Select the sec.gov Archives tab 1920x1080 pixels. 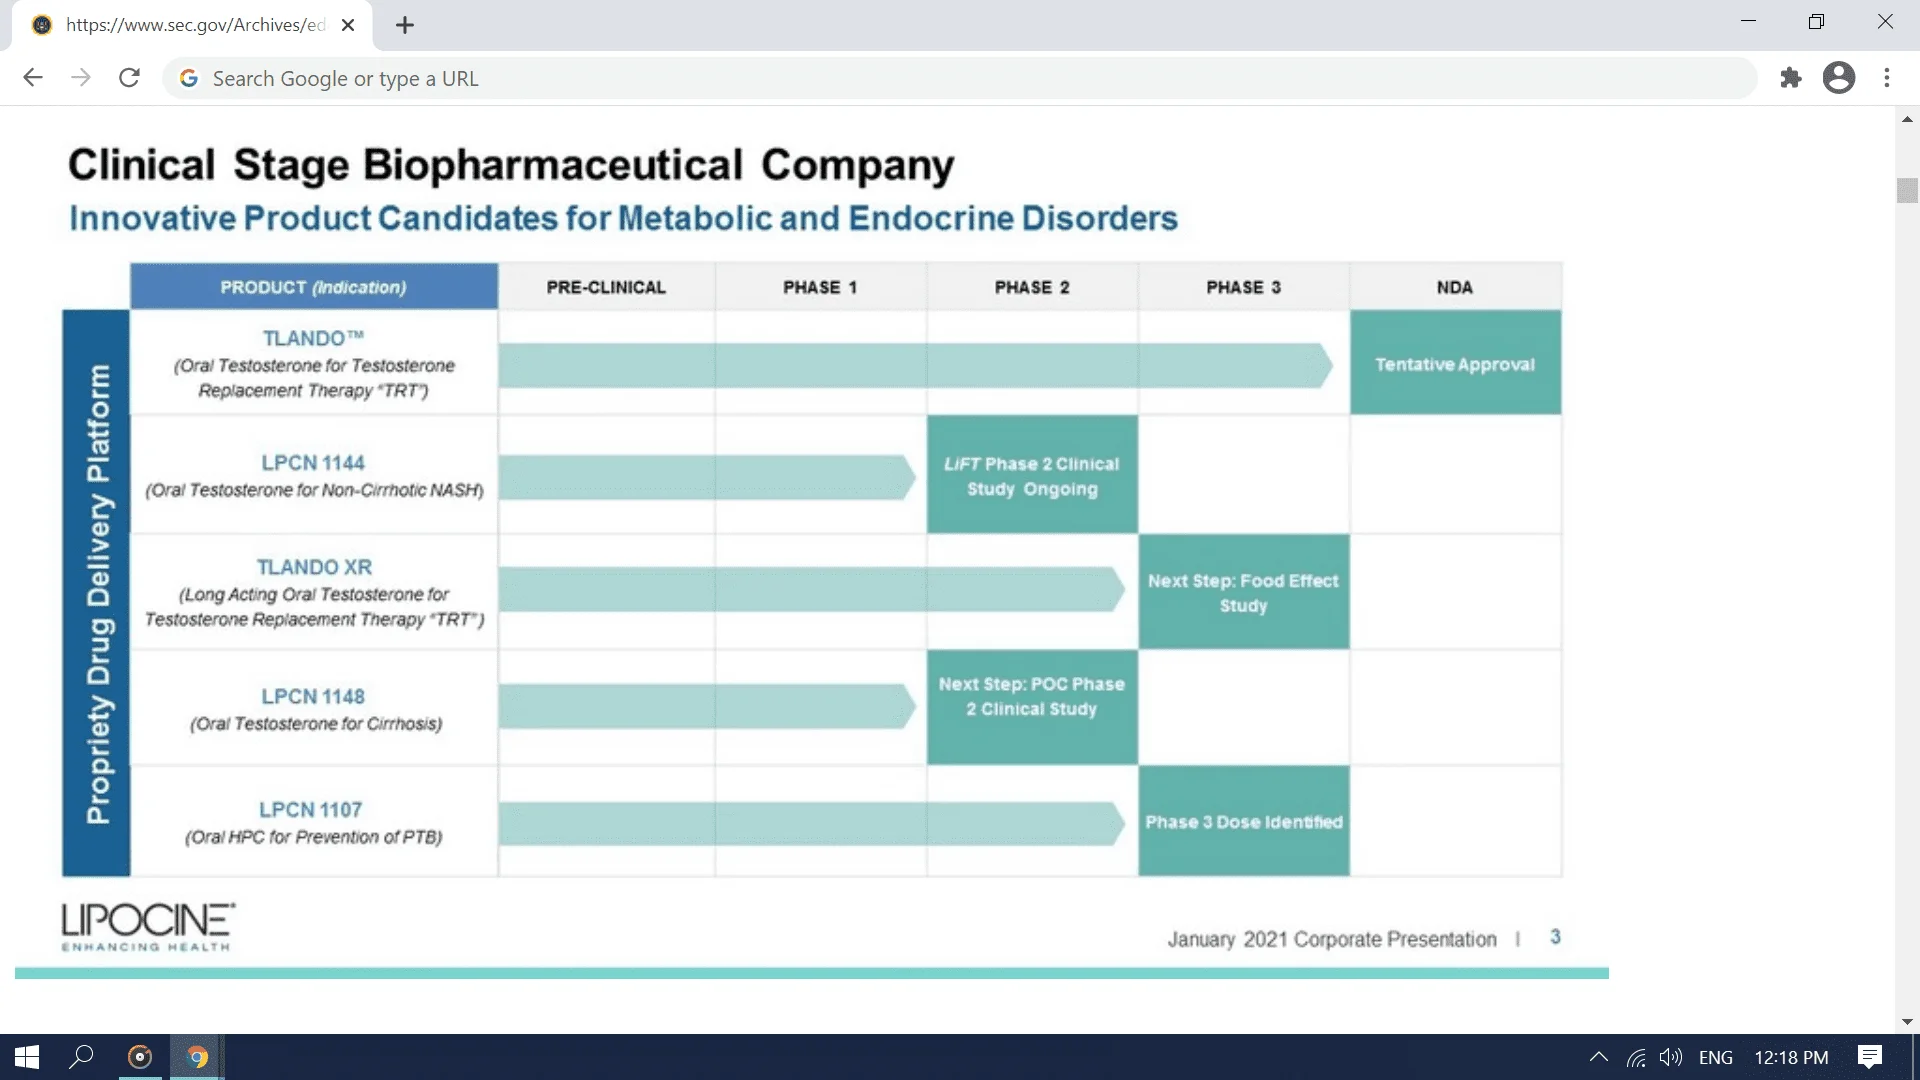pos(192,25)
